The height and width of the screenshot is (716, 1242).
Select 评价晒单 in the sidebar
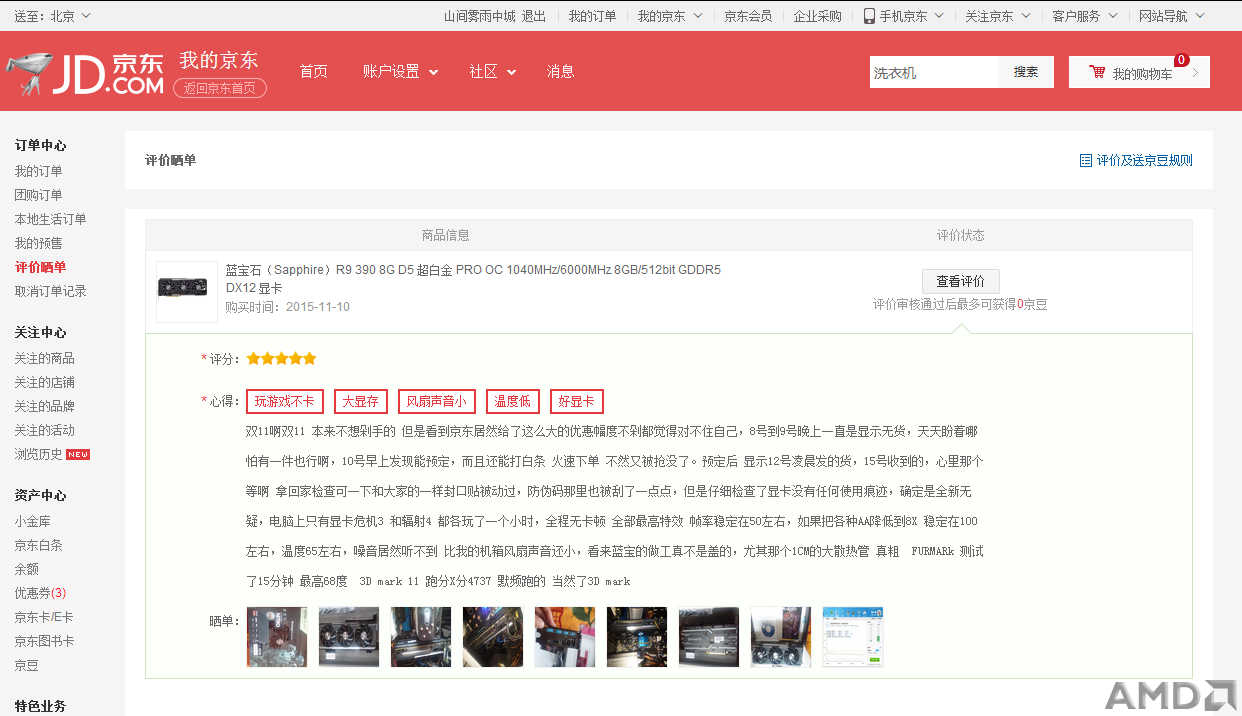[x=40, y=267]
